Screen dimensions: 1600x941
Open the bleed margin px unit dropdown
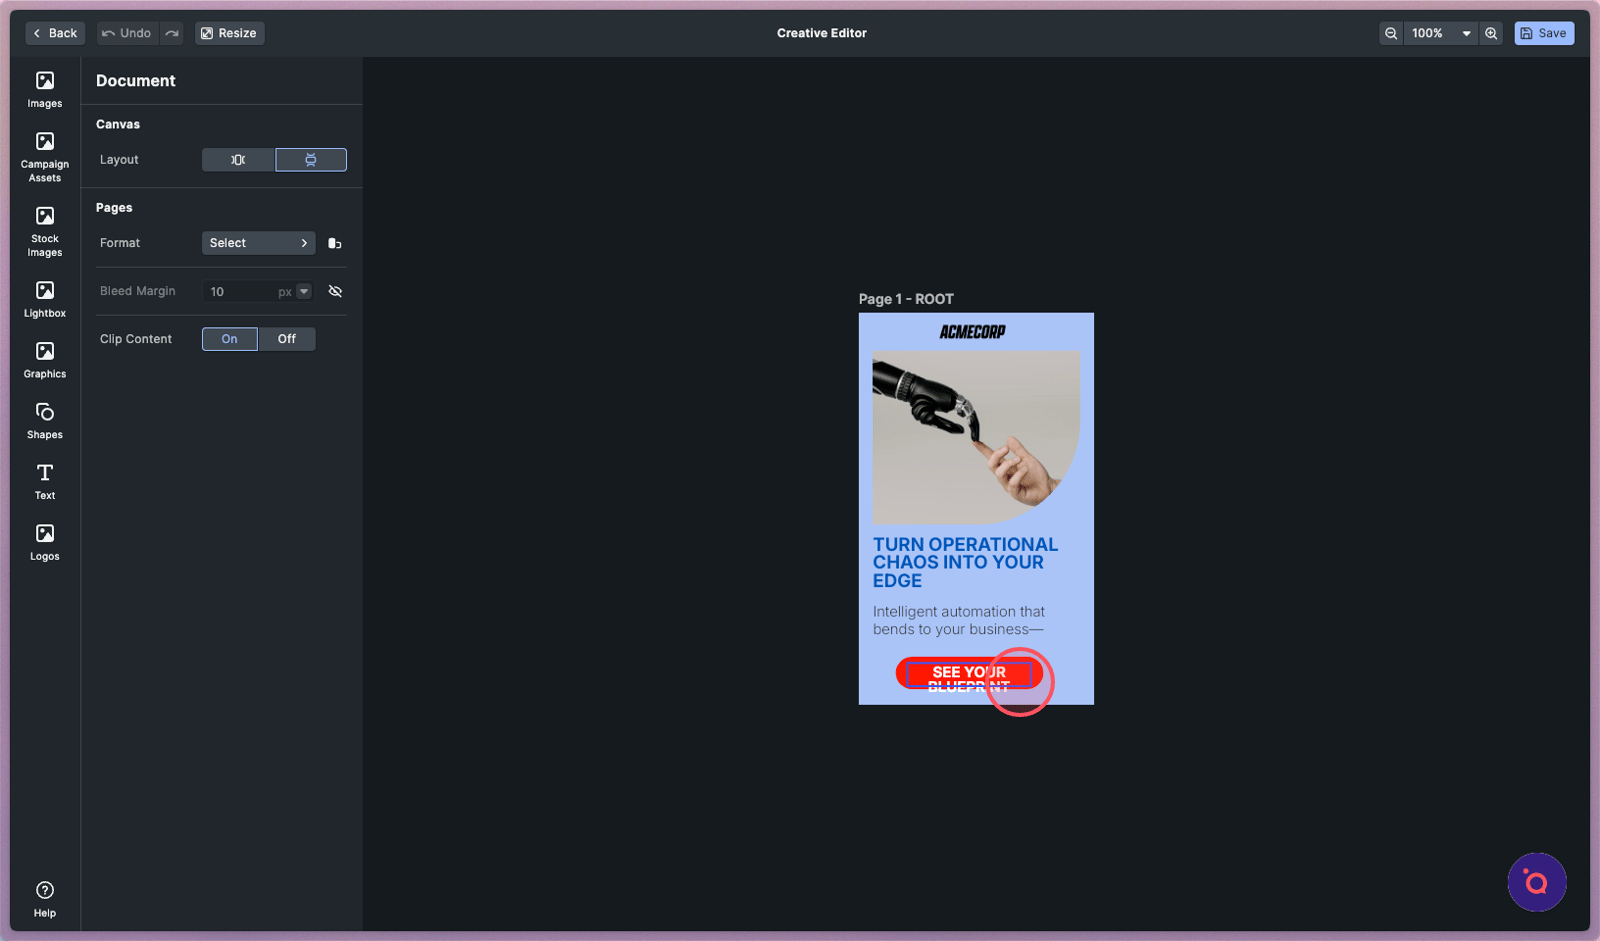304,291
